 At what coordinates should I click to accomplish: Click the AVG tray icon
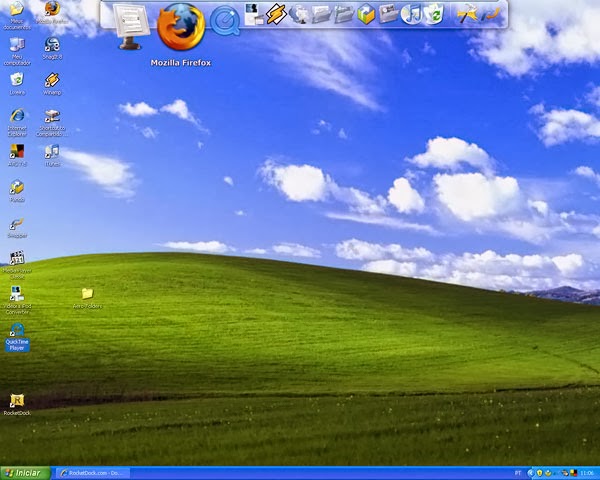pyautogui.click(x=574, y=473)
